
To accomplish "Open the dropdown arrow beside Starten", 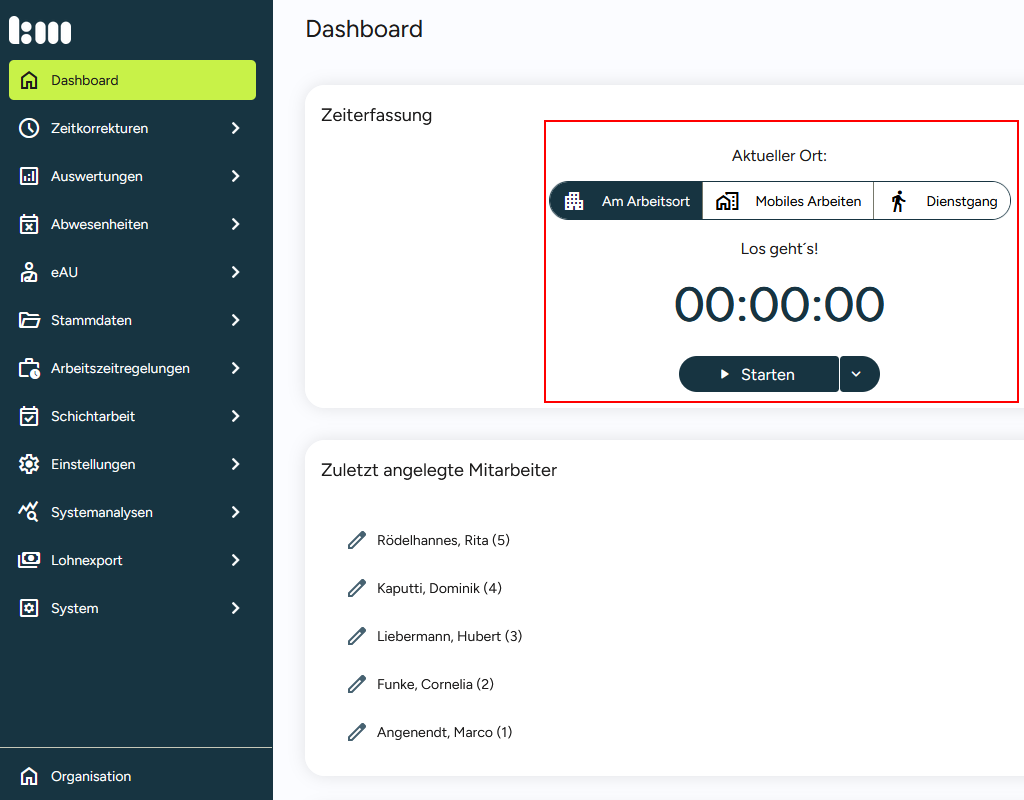I will [859, 374].
